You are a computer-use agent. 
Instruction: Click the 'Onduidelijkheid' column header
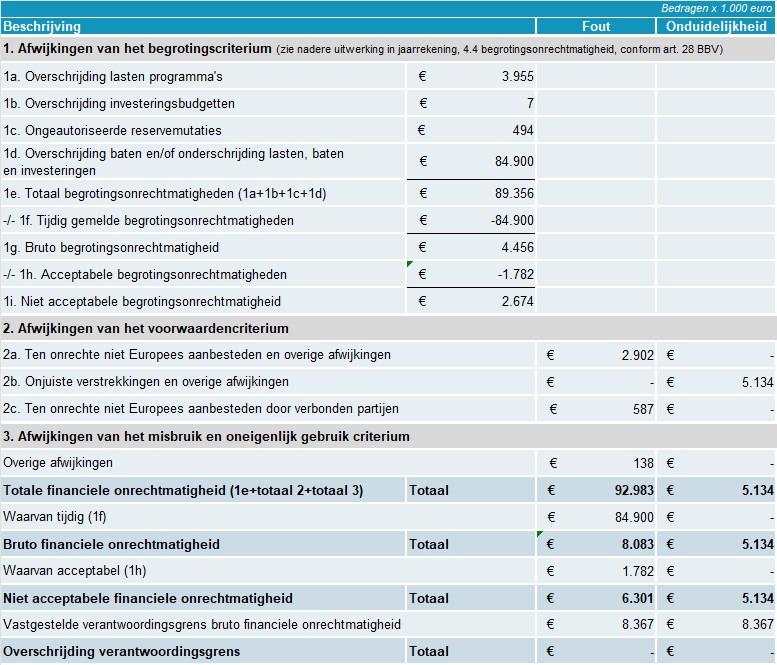coord(716,26)
